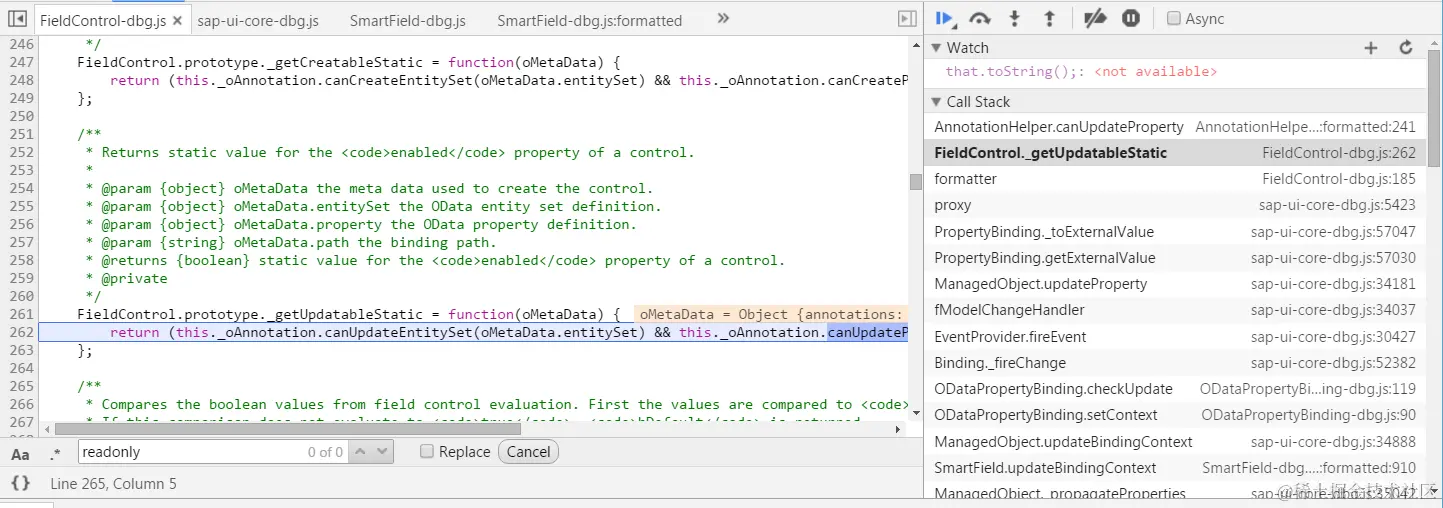Click the code editor vertical scrollbar thumb
Image resolution: width=1443 pixels, height=508 pixels.
(915, 181)
